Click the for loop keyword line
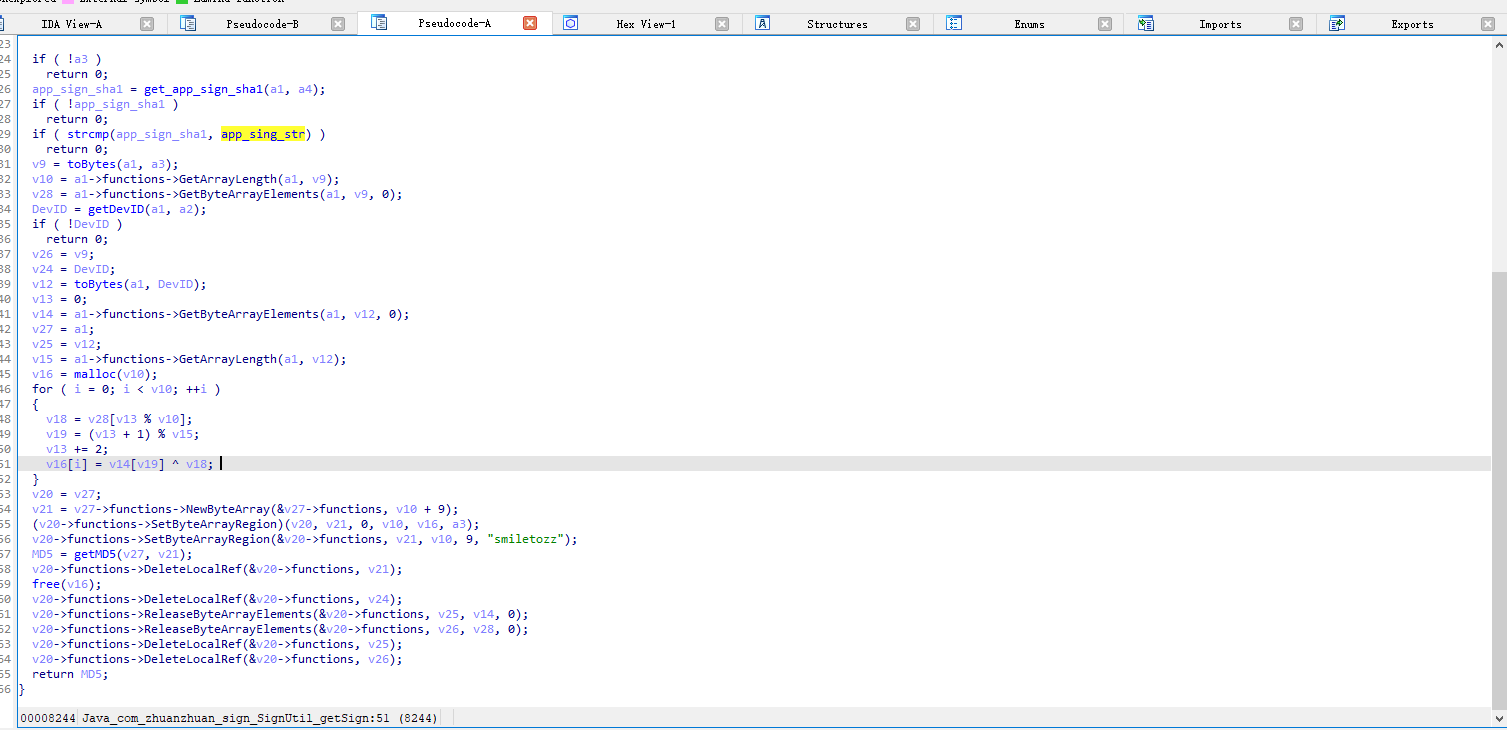 [x=126, y=389]
